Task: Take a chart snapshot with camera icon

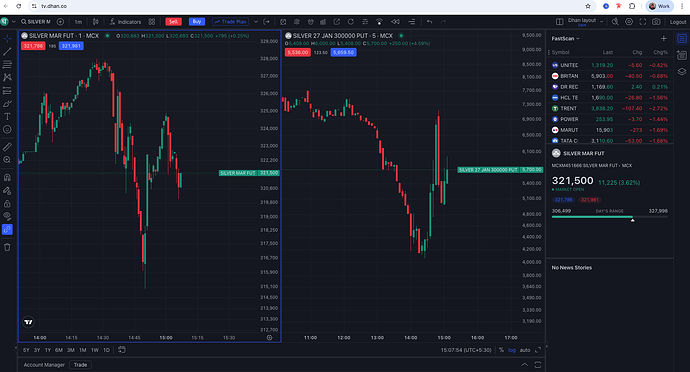Action: click(656, 22)
